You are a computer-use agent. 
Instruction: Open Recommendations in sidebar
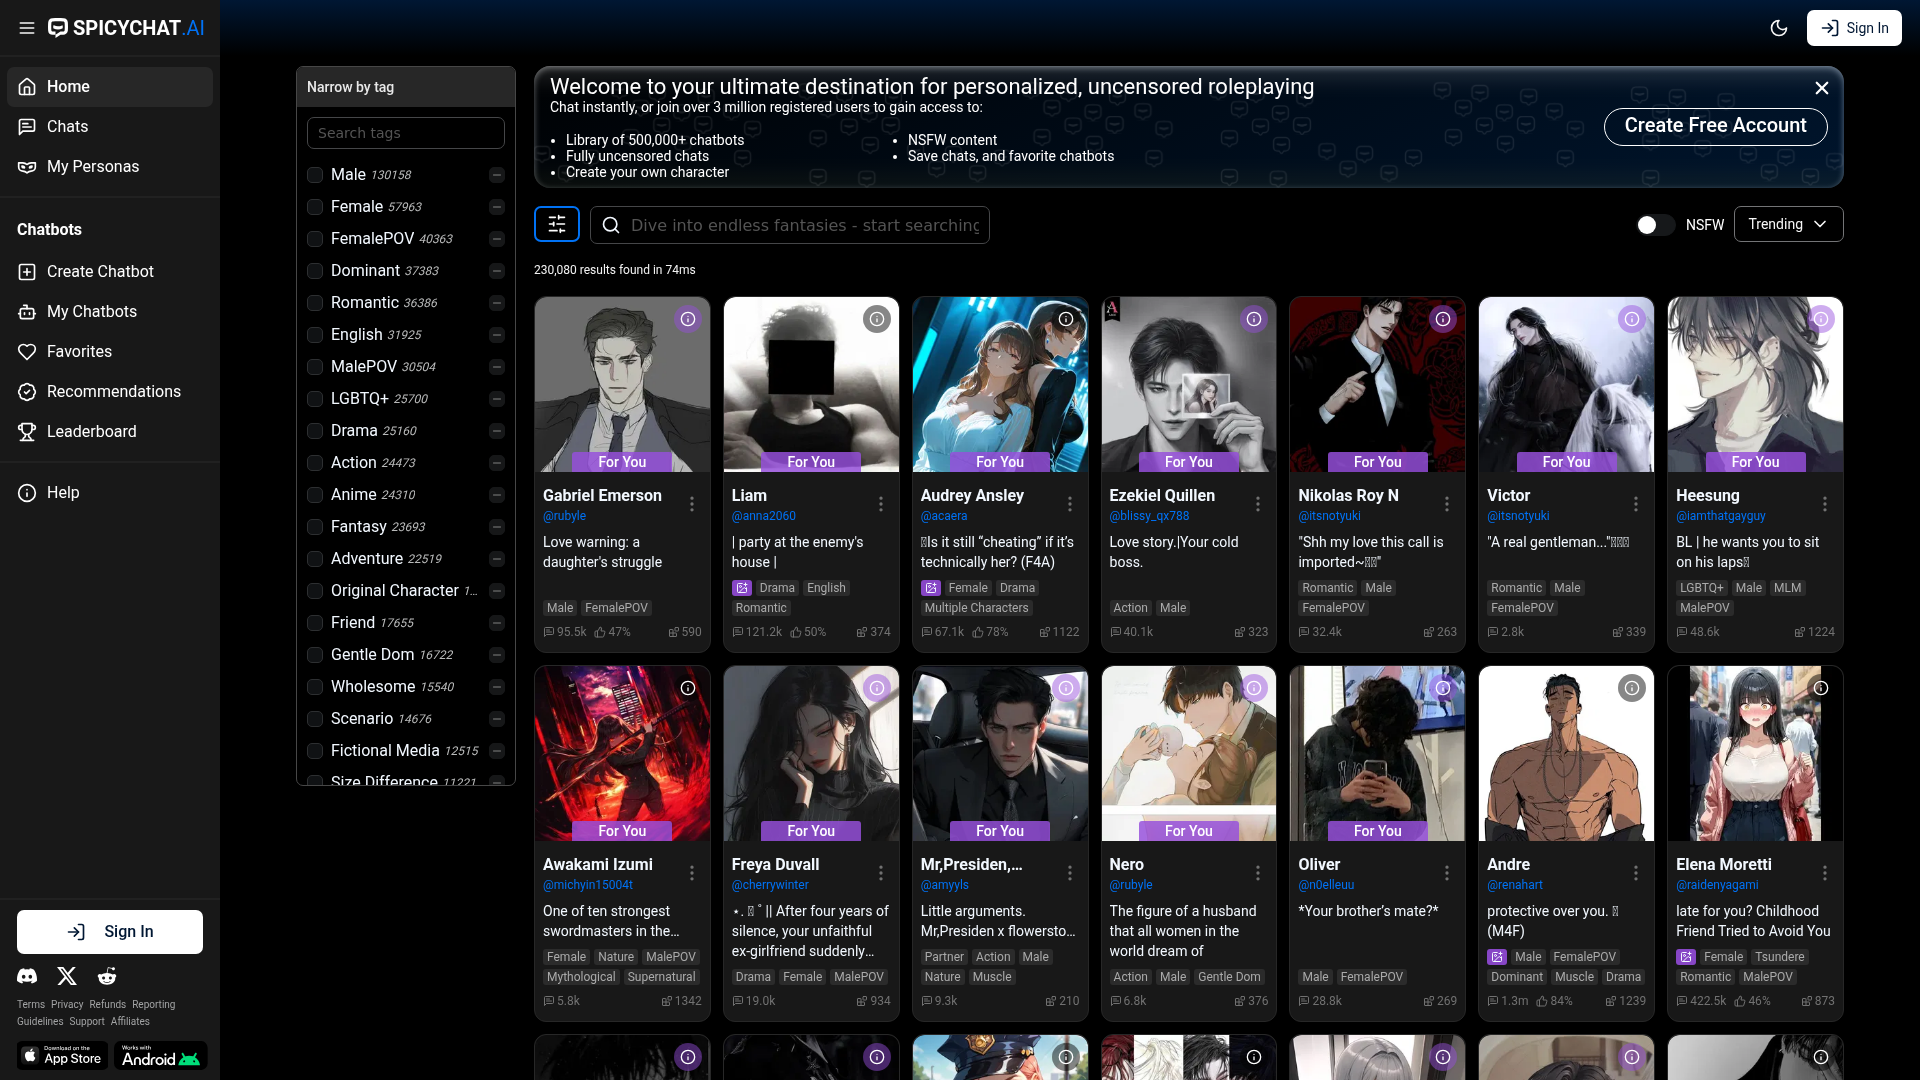[110, 392]
